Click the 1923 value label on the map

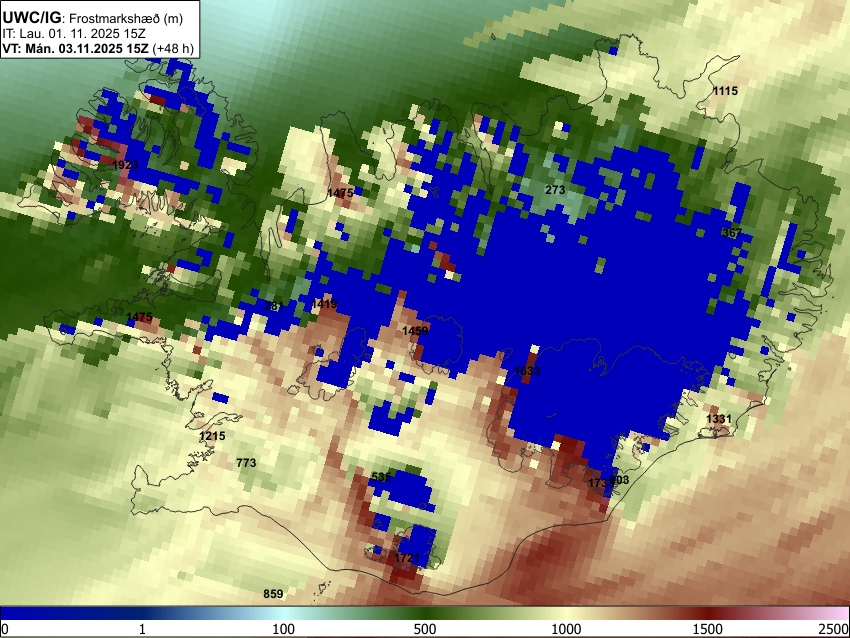pyautogui.click(x=125, y=165)
